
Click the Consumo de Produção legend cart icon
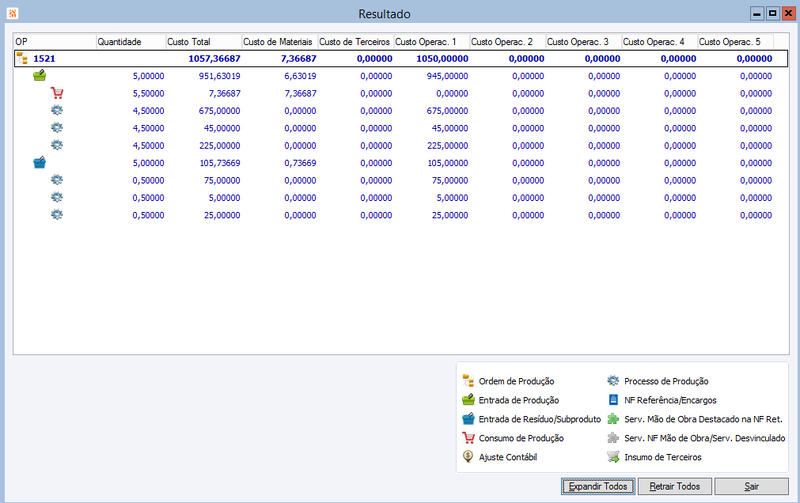pos(468,438)
